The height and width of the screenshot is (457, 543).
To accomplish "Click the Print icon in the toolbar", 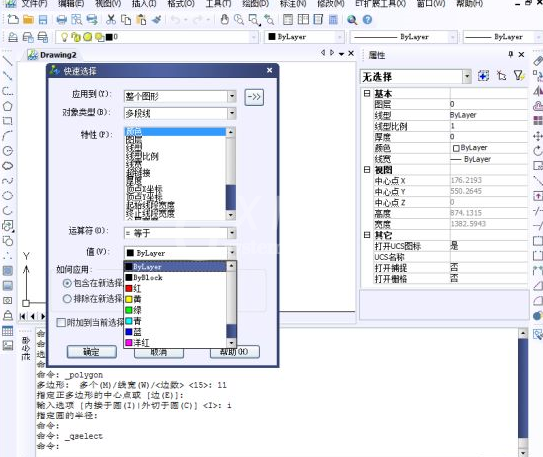I will coord(62,19).
